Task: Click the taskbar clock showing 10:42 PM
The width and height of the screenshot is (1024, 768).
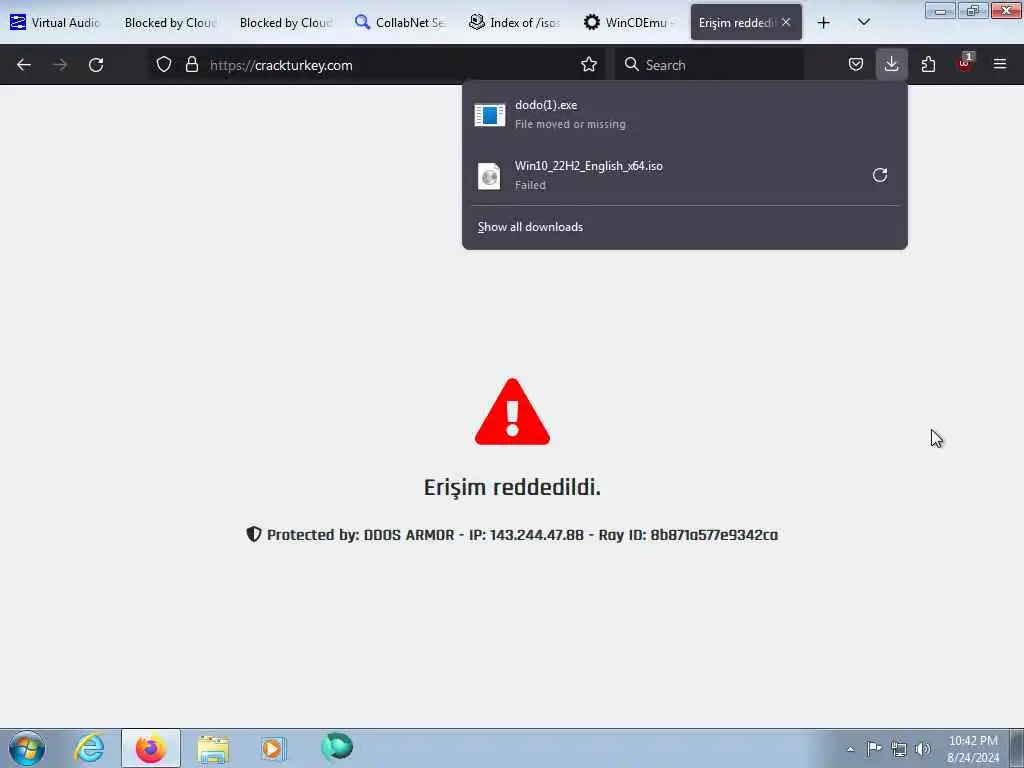Action: click(973, 749)
